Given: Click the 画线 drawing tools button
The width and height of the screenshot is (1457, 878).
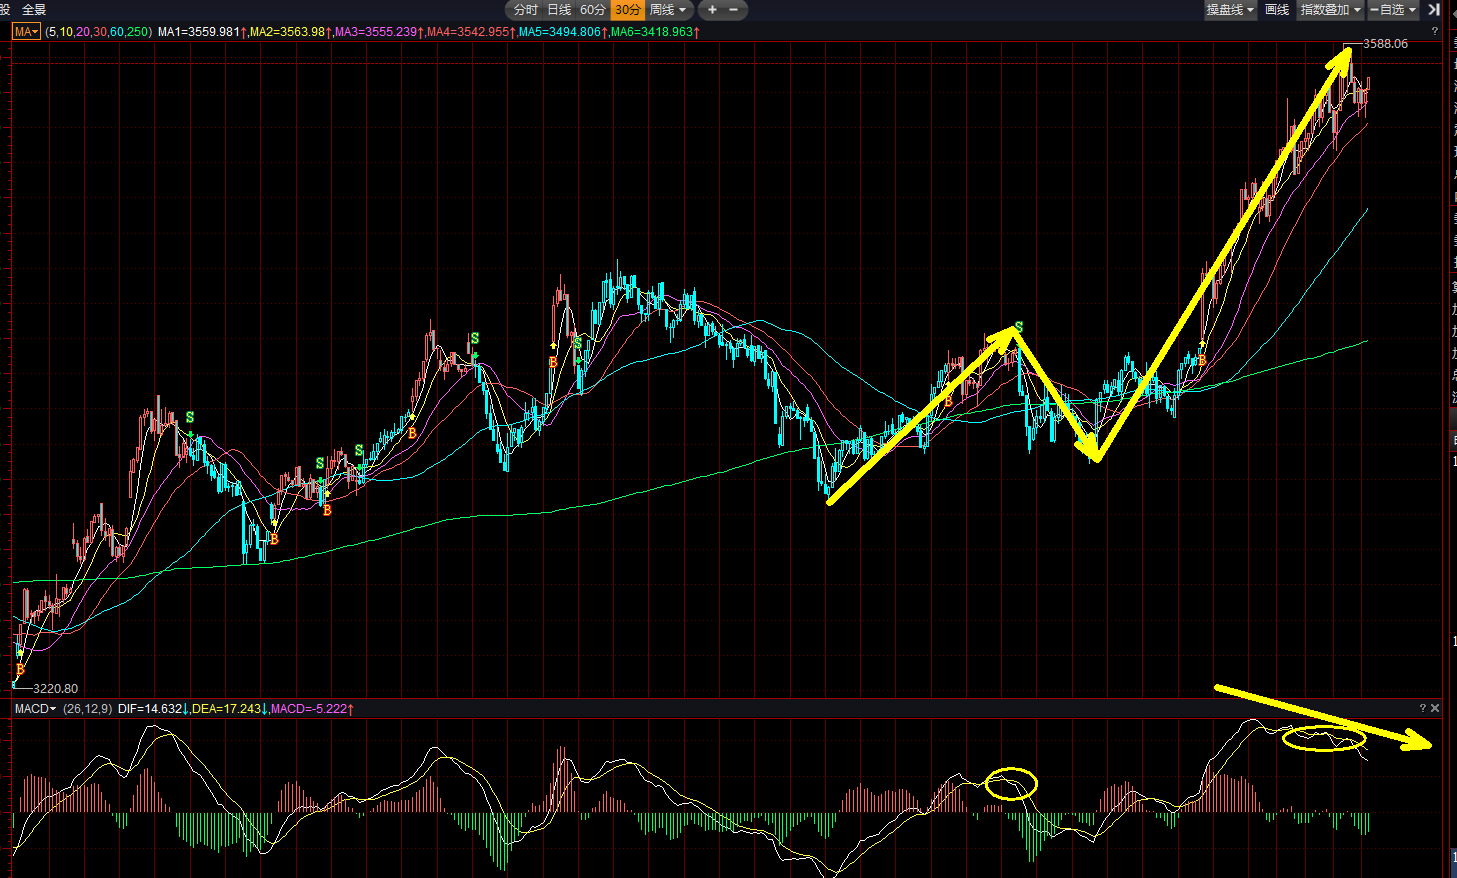Looking at the screenshot, I should [x=1277, y=10].
